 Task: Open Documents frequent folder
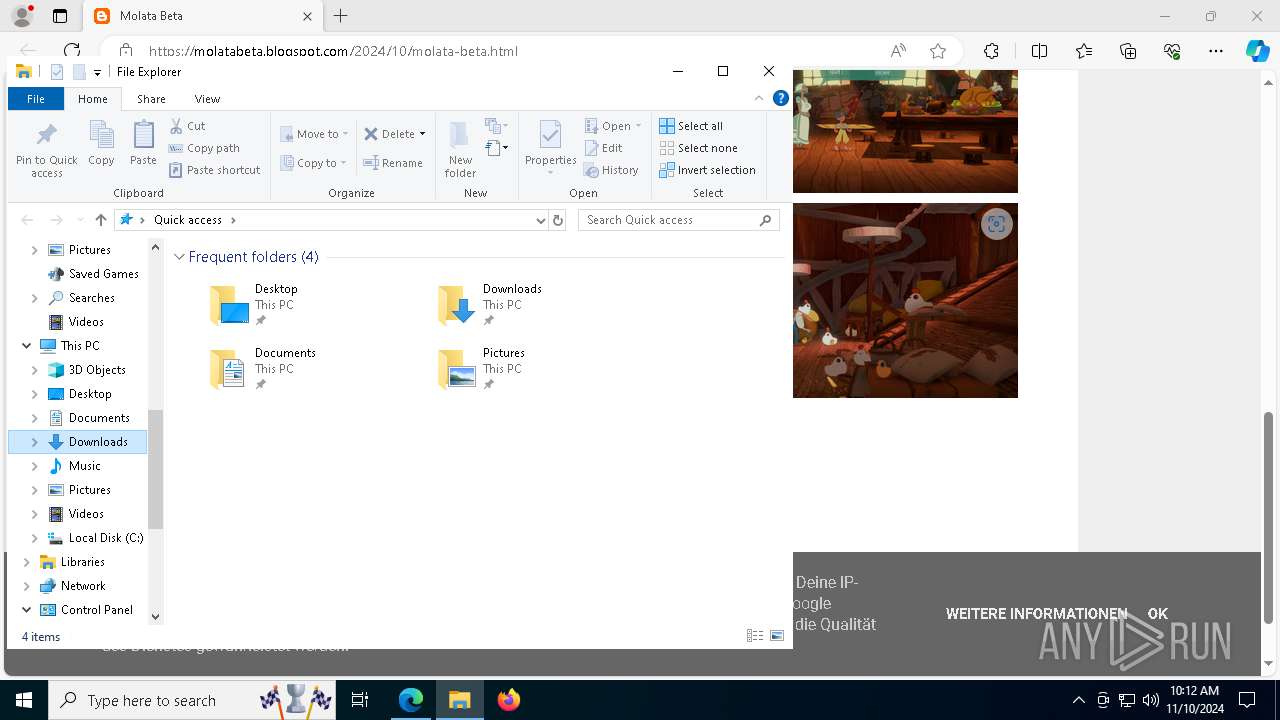263,369
